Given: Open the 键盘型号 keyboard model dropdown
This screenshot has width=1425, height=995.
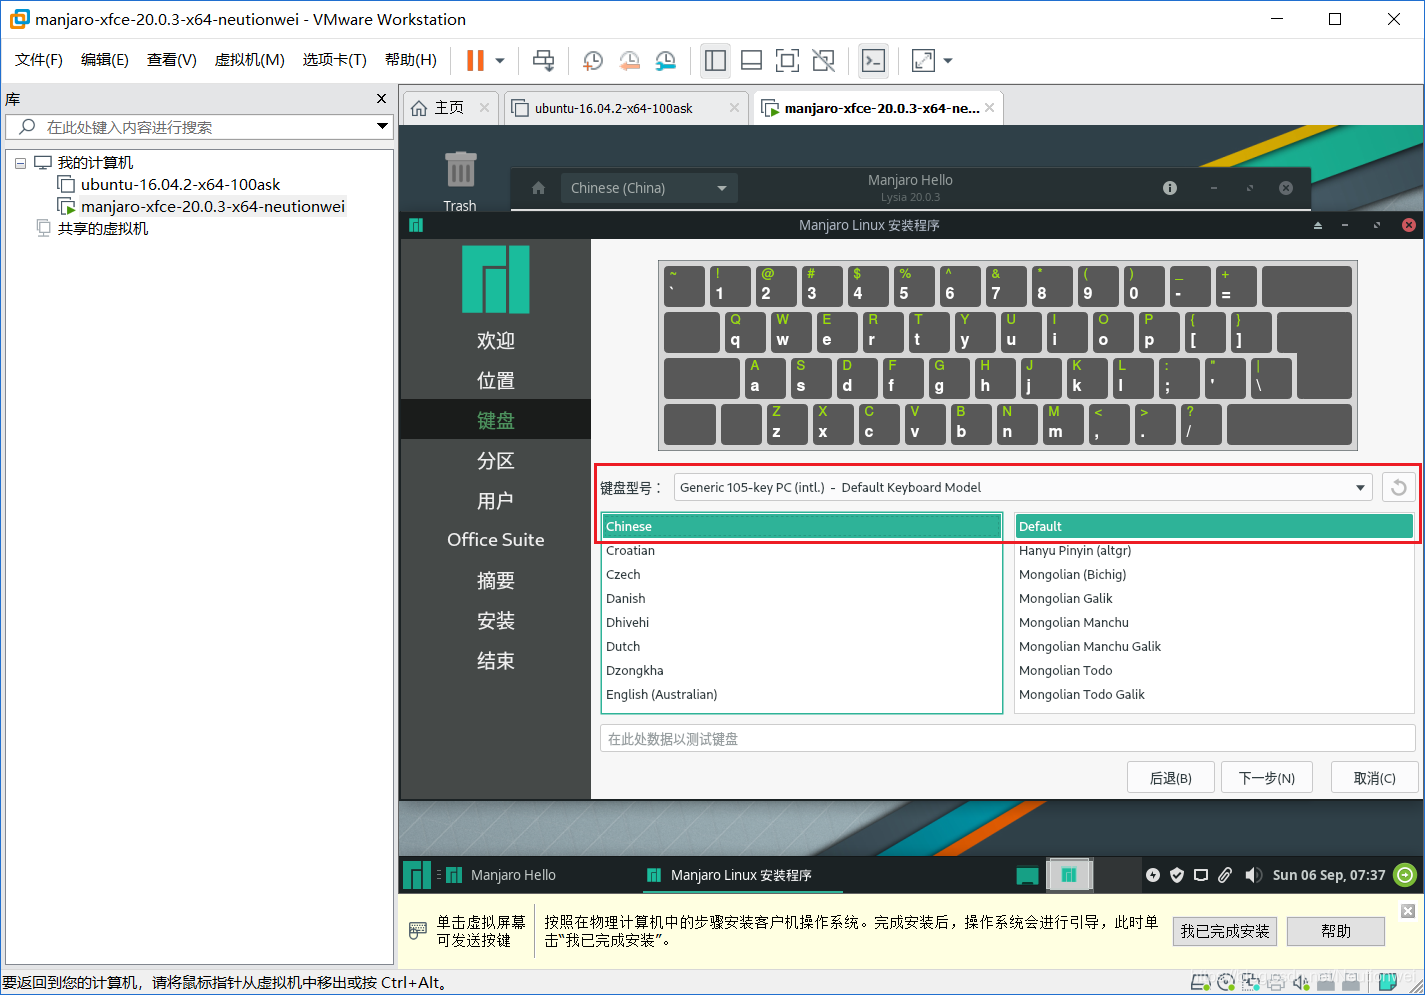Looking at the screenshot, I should pyautogui.click(x=1023, y=487).
